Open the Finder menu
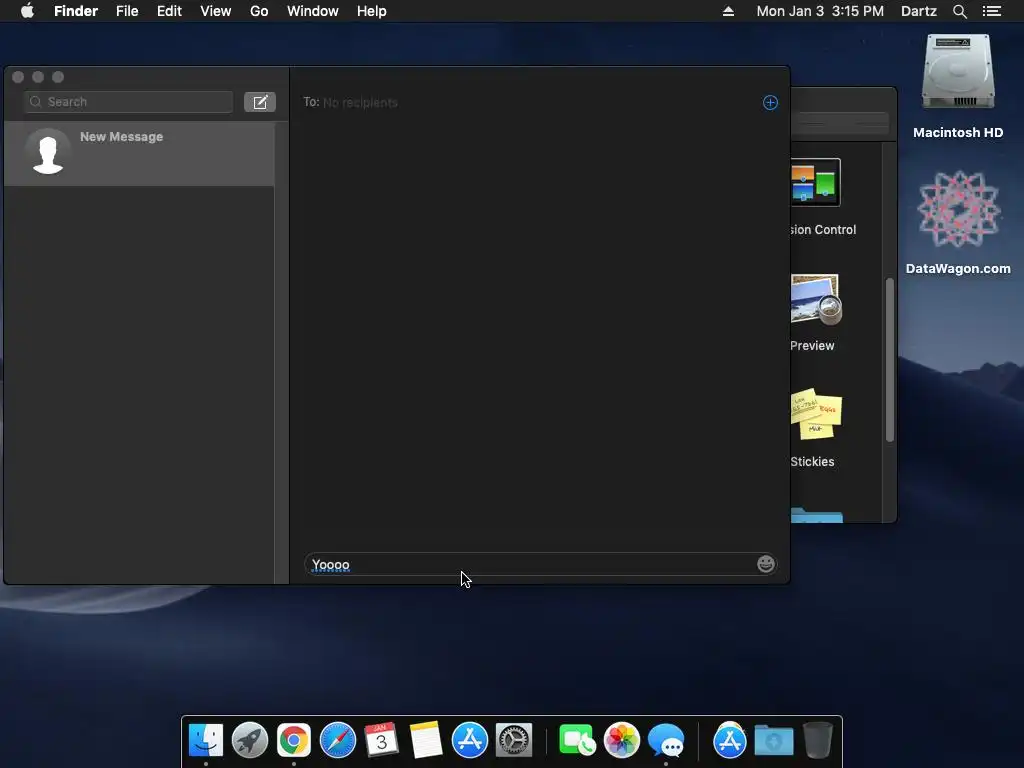The image size is (1024, 768). click(76, 11)
